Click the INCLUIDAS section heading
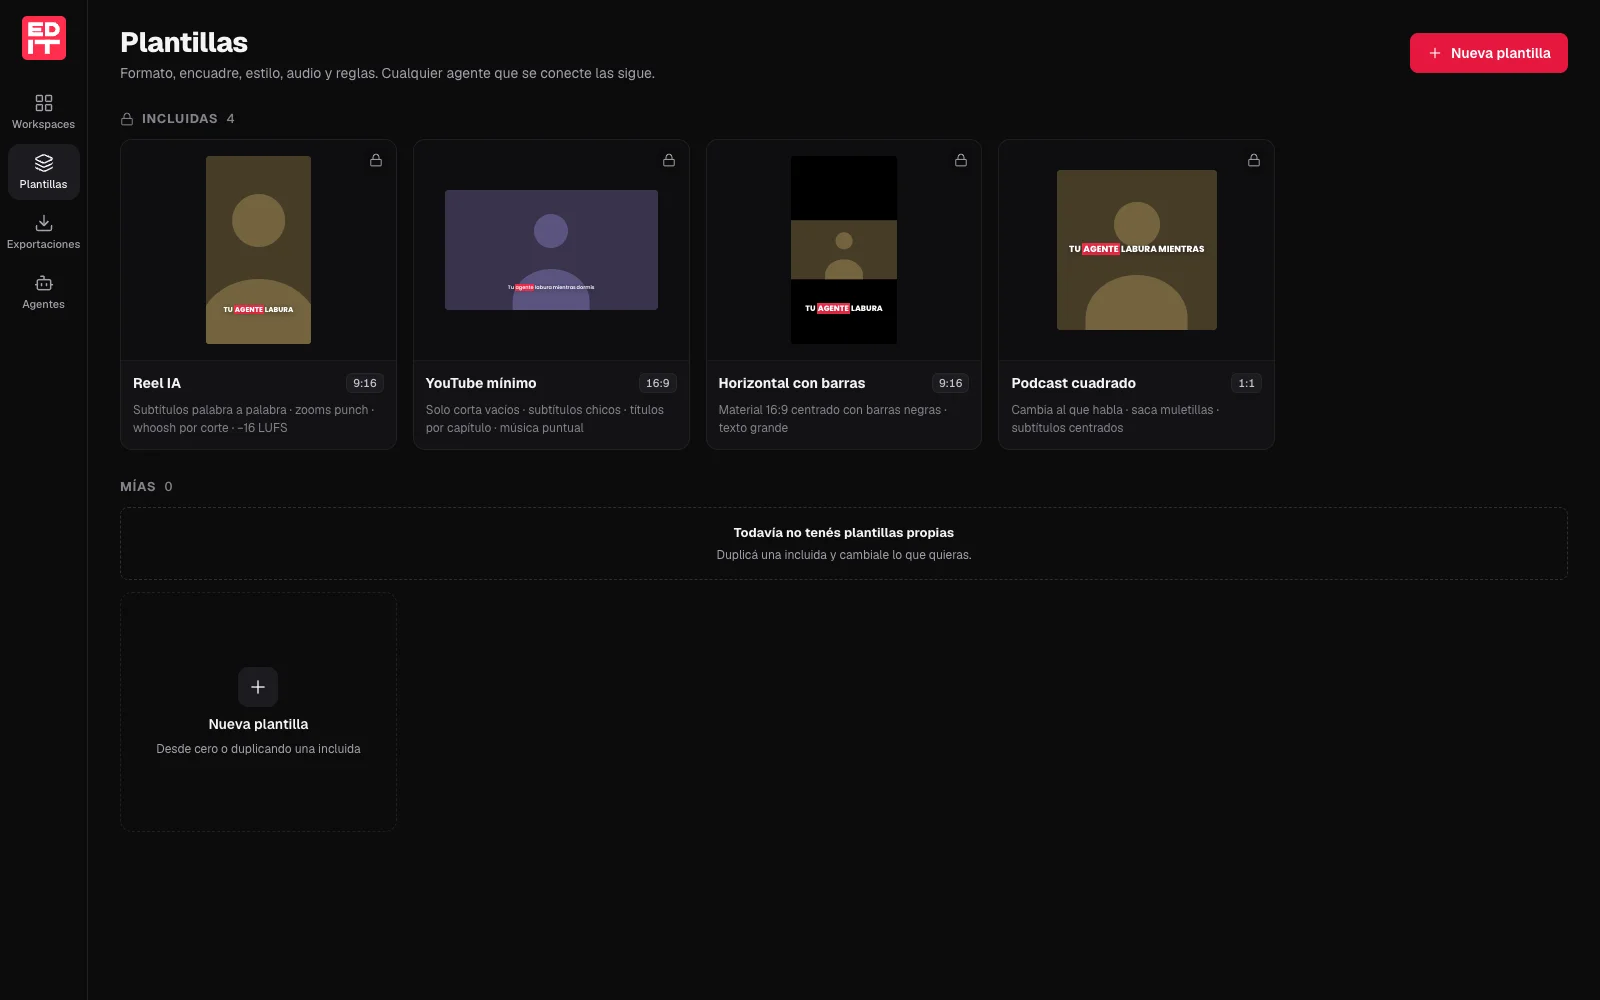The image size is (1600, 1000). pos(180,119)
